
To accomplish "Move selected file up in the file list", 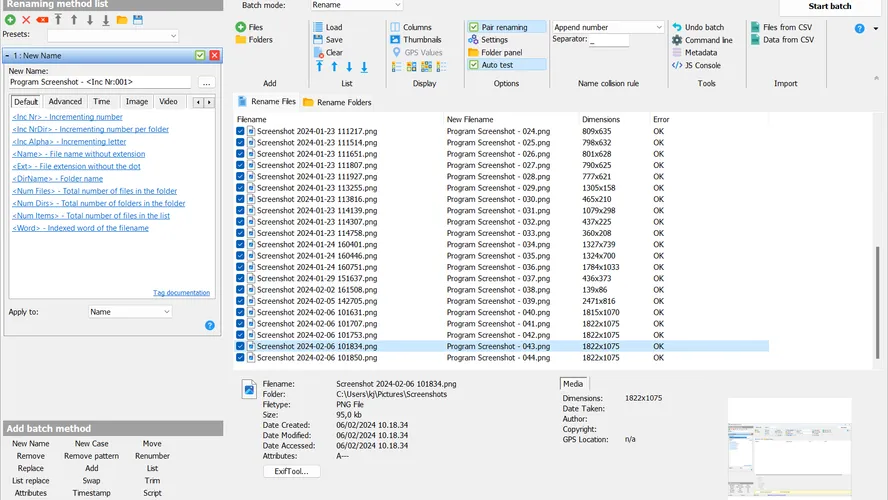I will pos(334,67).
